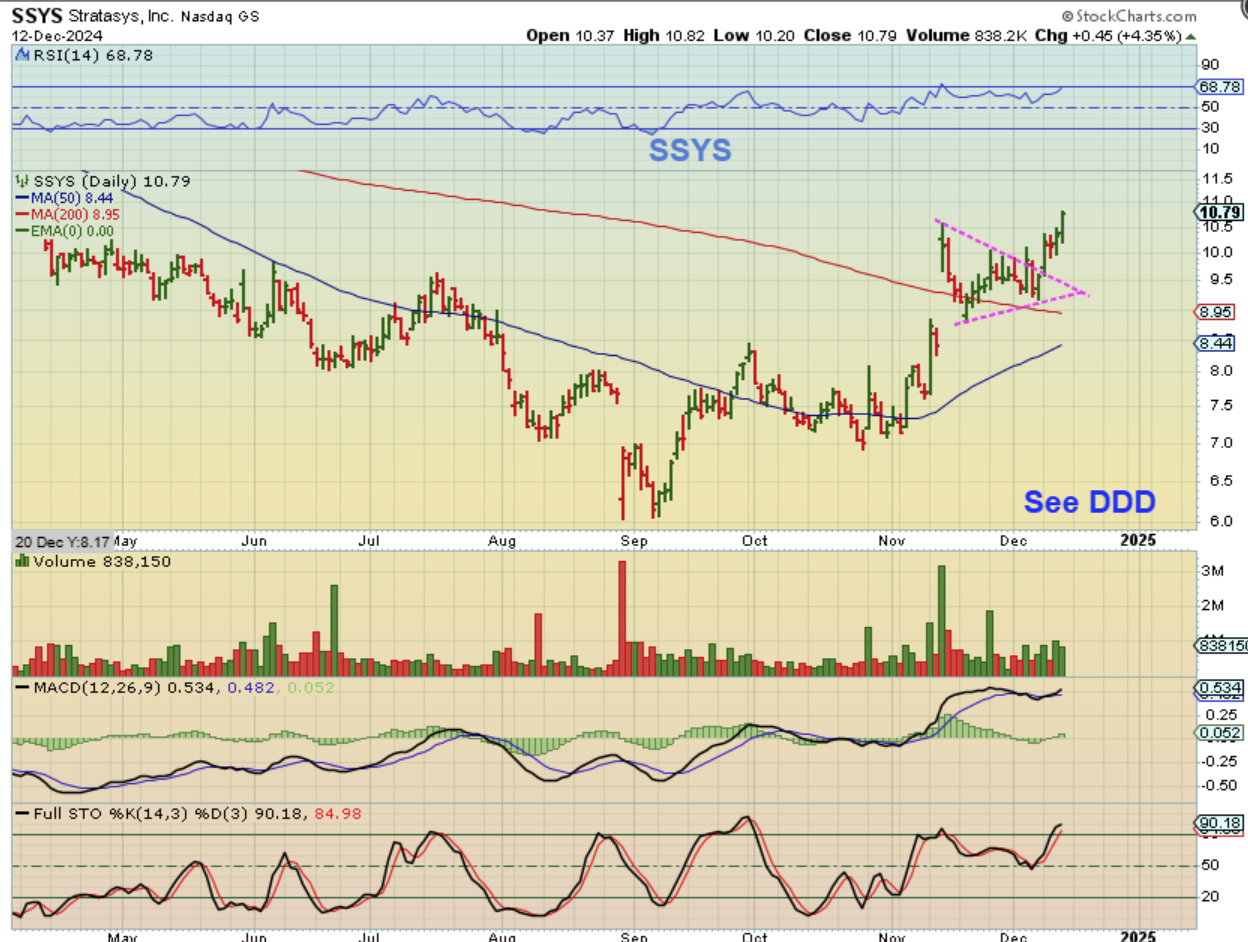Click the 20 Dec Y:8.17 crosshair readout
The width and height of the screenshot is (1248, 942).
[60, 539]
